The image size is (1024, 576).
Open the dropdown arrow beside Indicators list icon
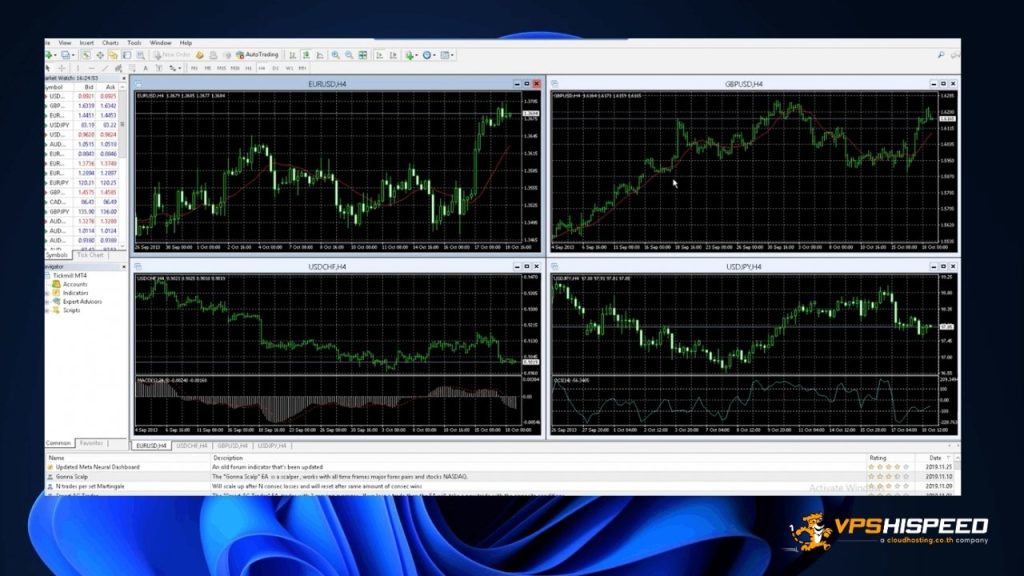click(417, 55)
